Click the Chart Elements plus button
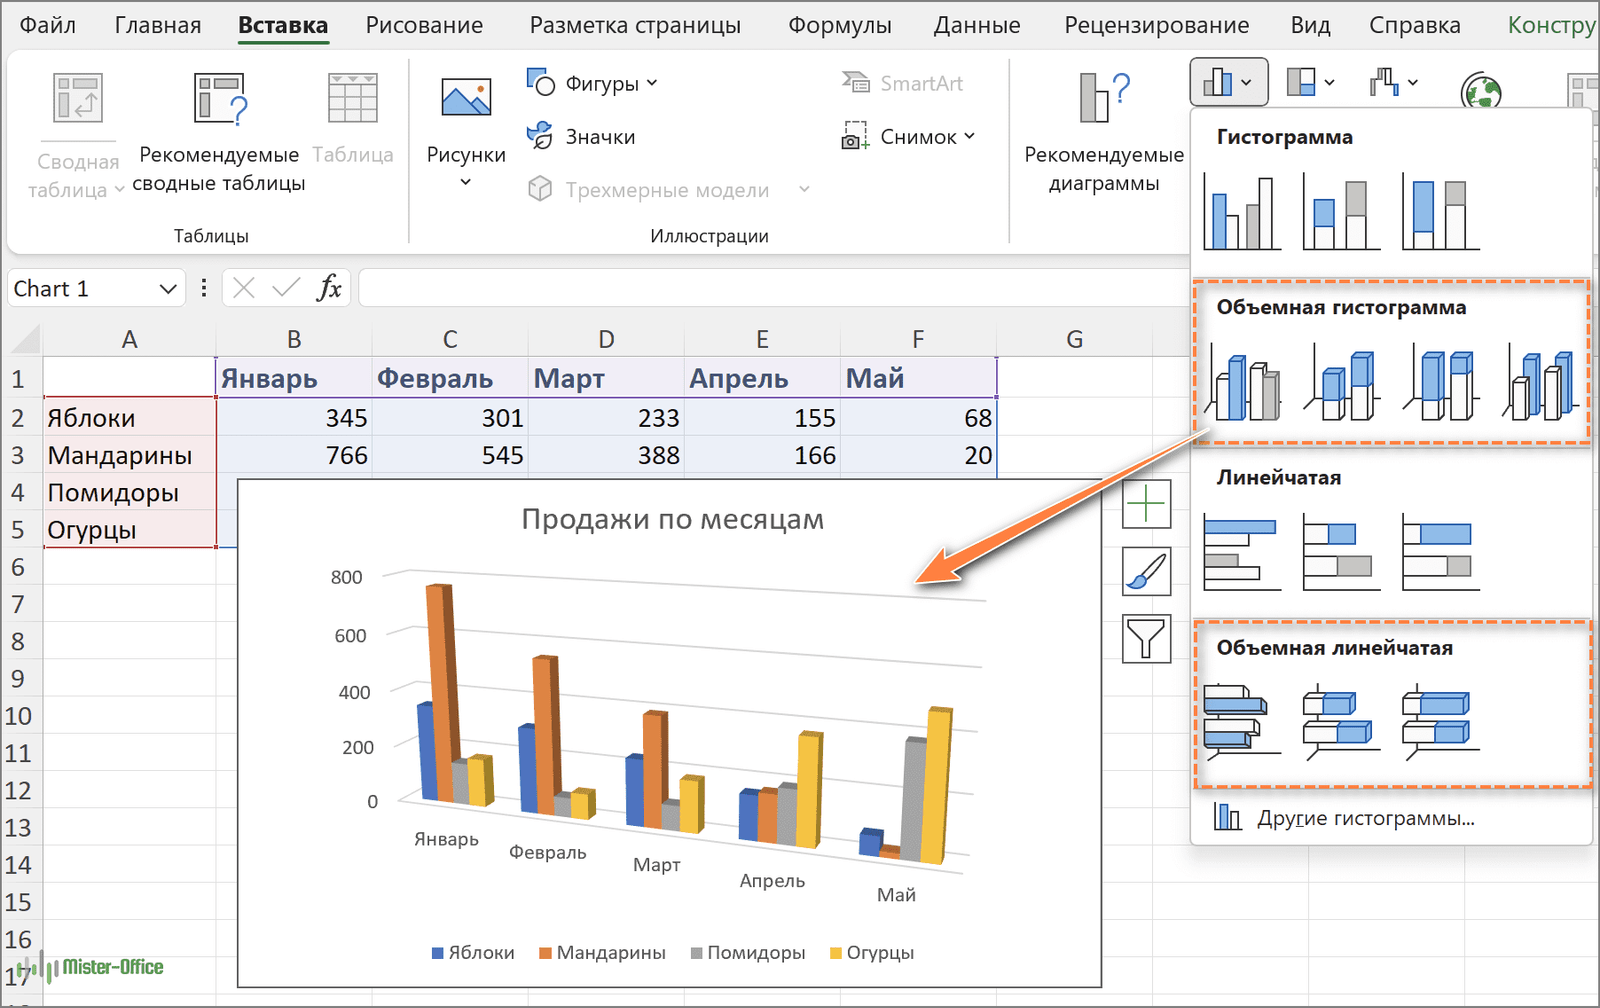 [x=1146, y=504]
